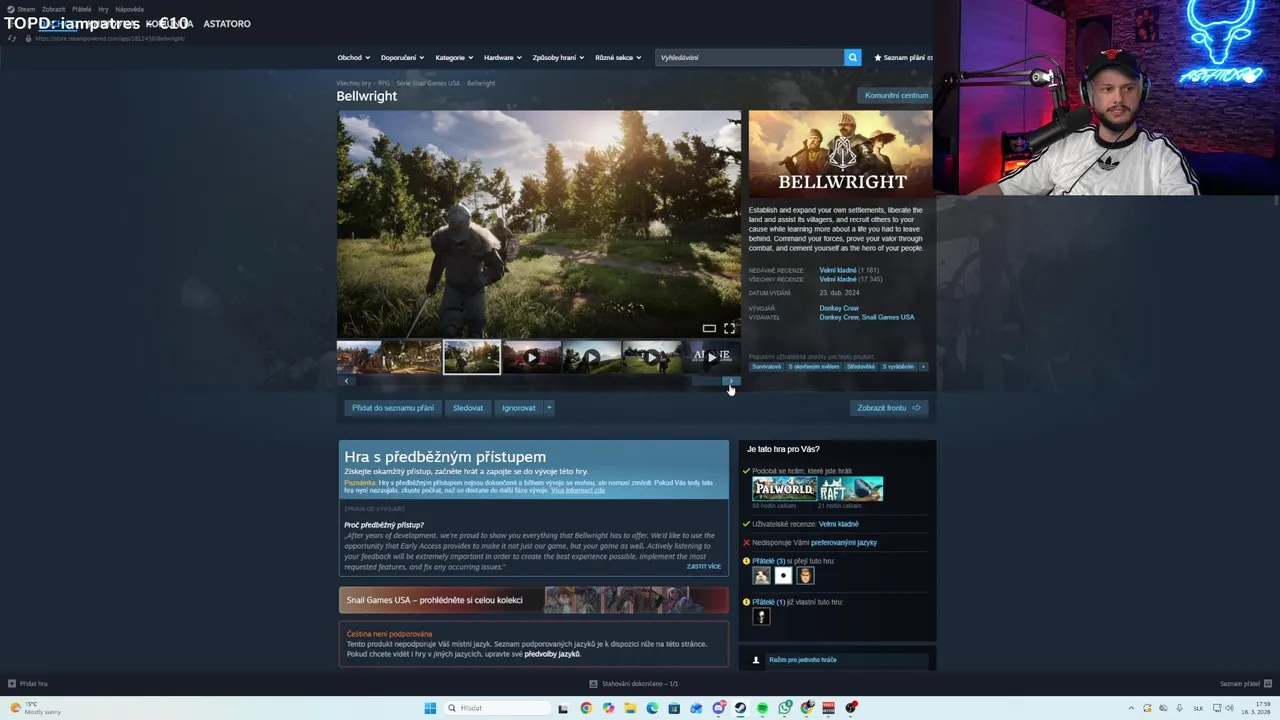Expand the Obchod dropdown menu

353,57
